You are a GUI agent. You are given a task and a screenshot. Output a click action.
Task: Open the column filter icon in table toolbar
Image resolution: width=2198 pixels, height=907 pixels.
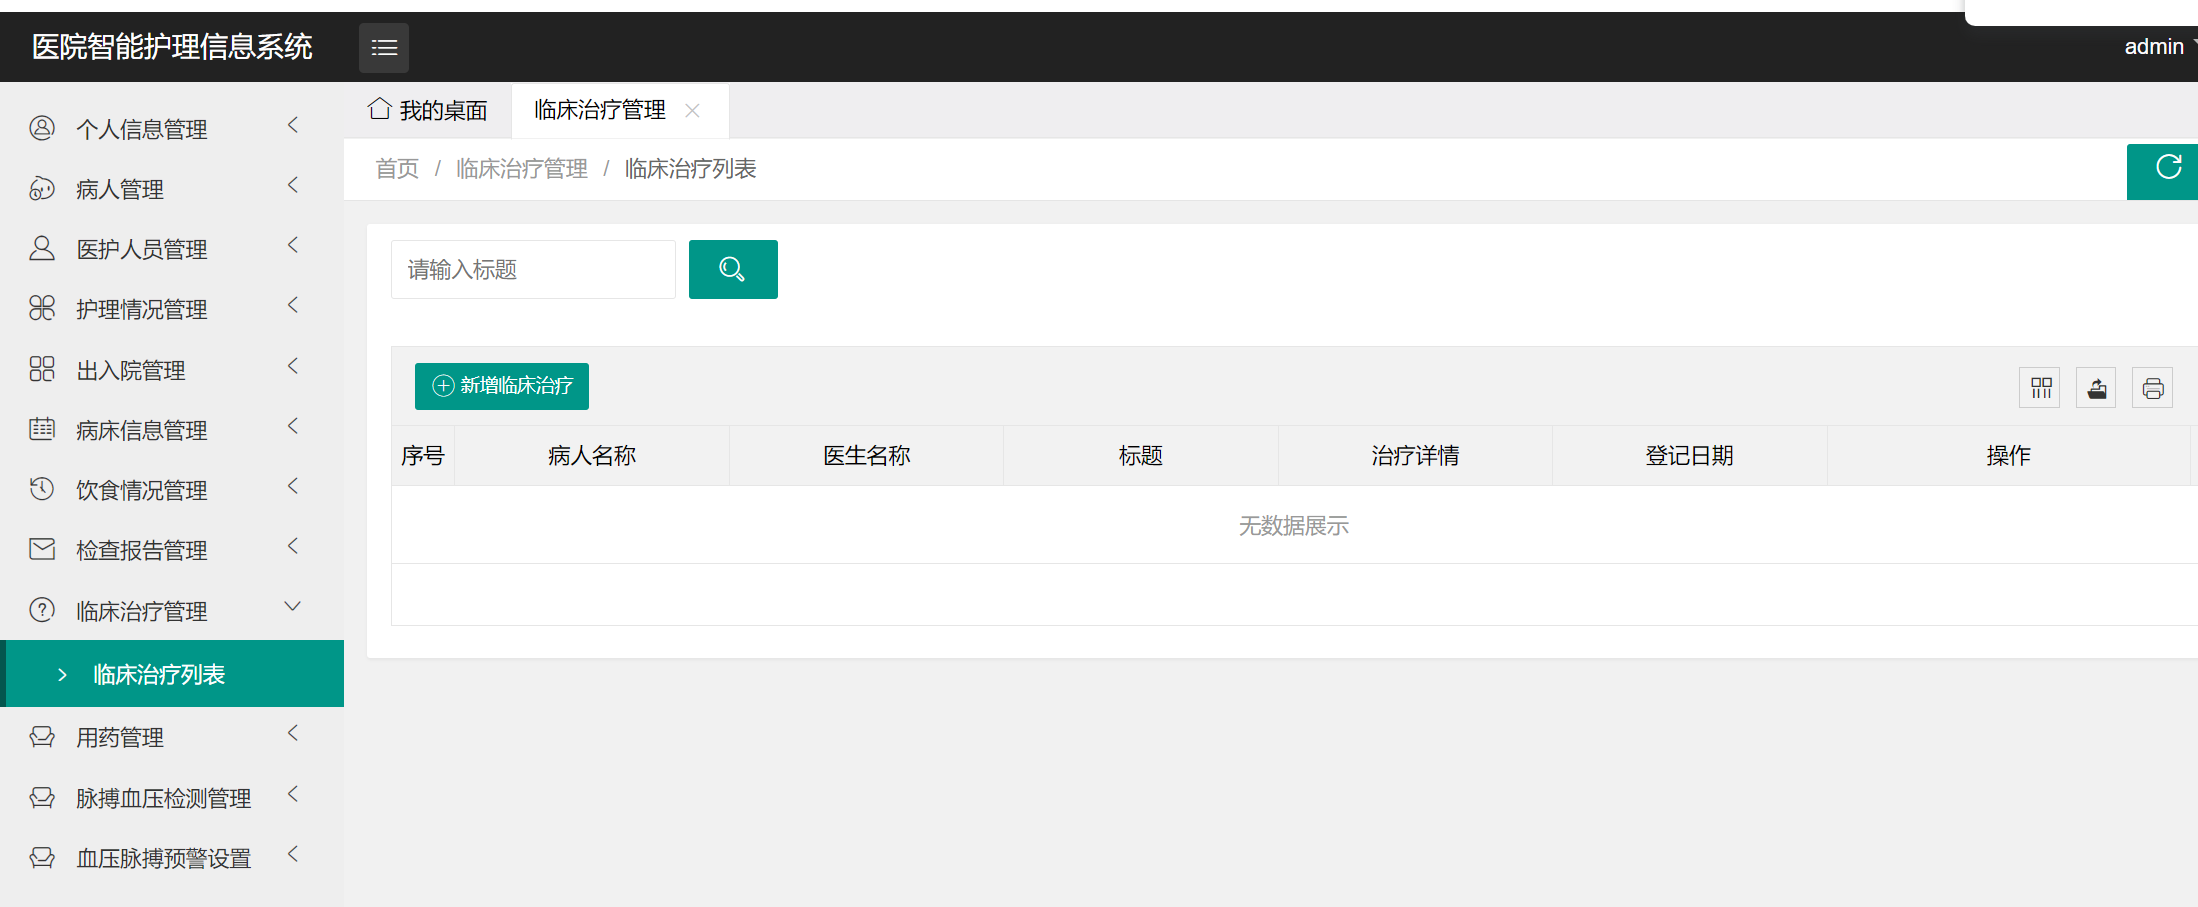click(2040, 388)
